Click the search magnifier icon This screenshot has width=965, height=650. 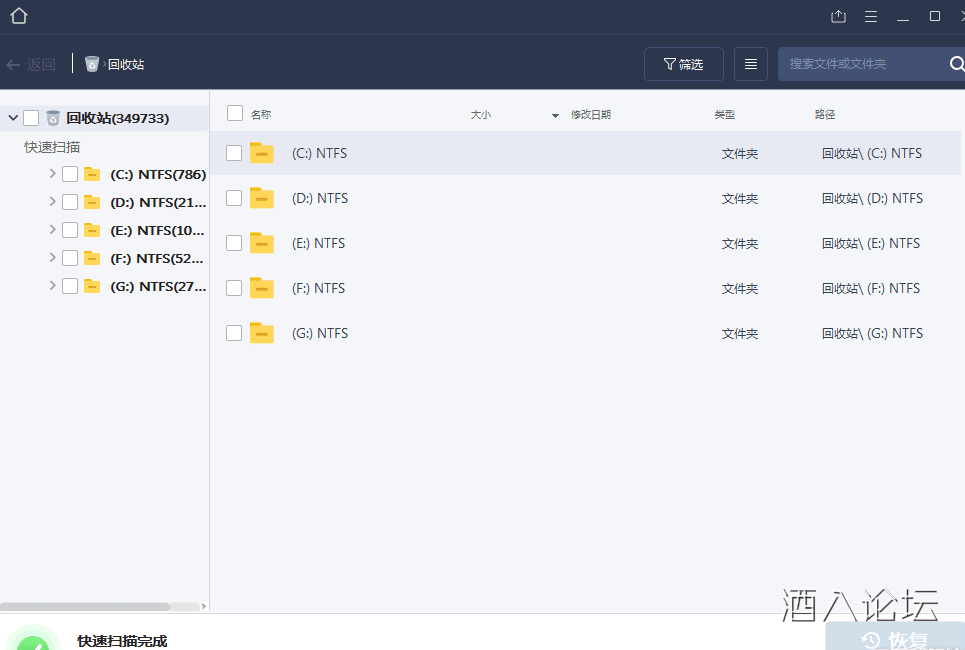[956, 64]
